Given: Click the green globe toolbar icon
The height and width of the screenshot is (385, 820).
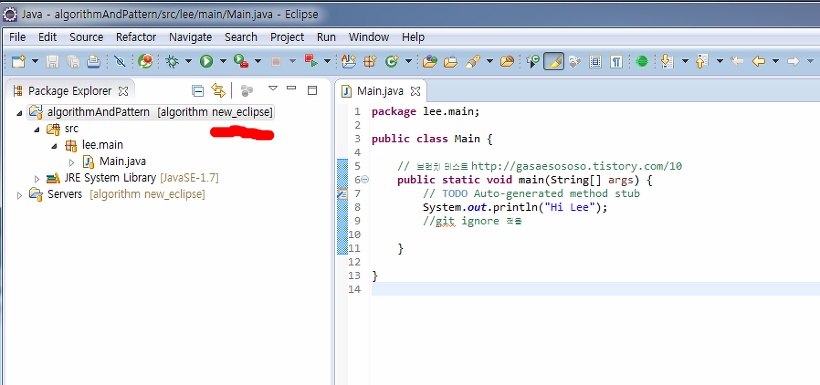Looking at the screenshot, I should 642,62.
